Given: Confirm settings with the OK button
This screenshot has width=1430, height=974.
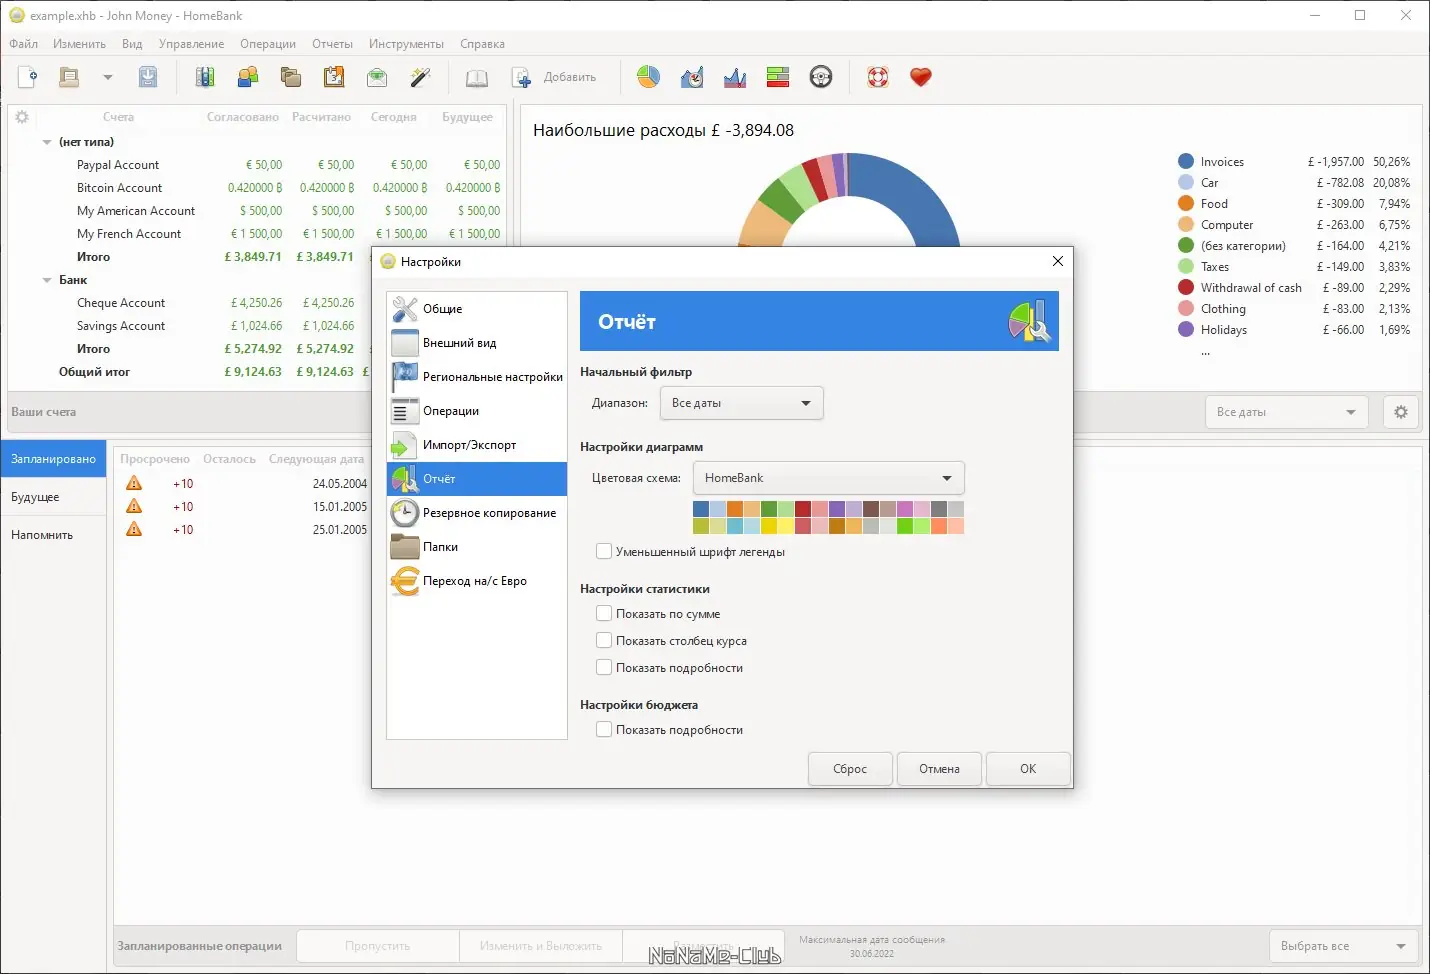Looking at the screenshot, I should [x=1028, y=769].
